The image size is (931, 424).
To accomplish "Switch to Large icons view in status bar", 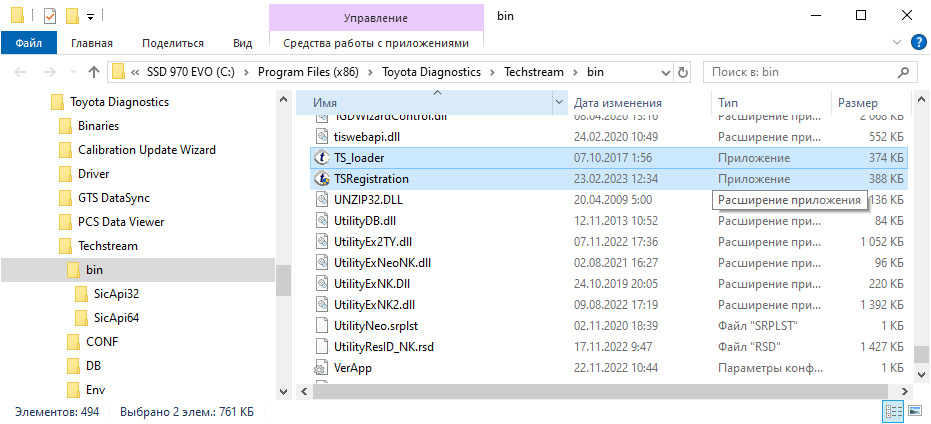I will pos(914,411).
